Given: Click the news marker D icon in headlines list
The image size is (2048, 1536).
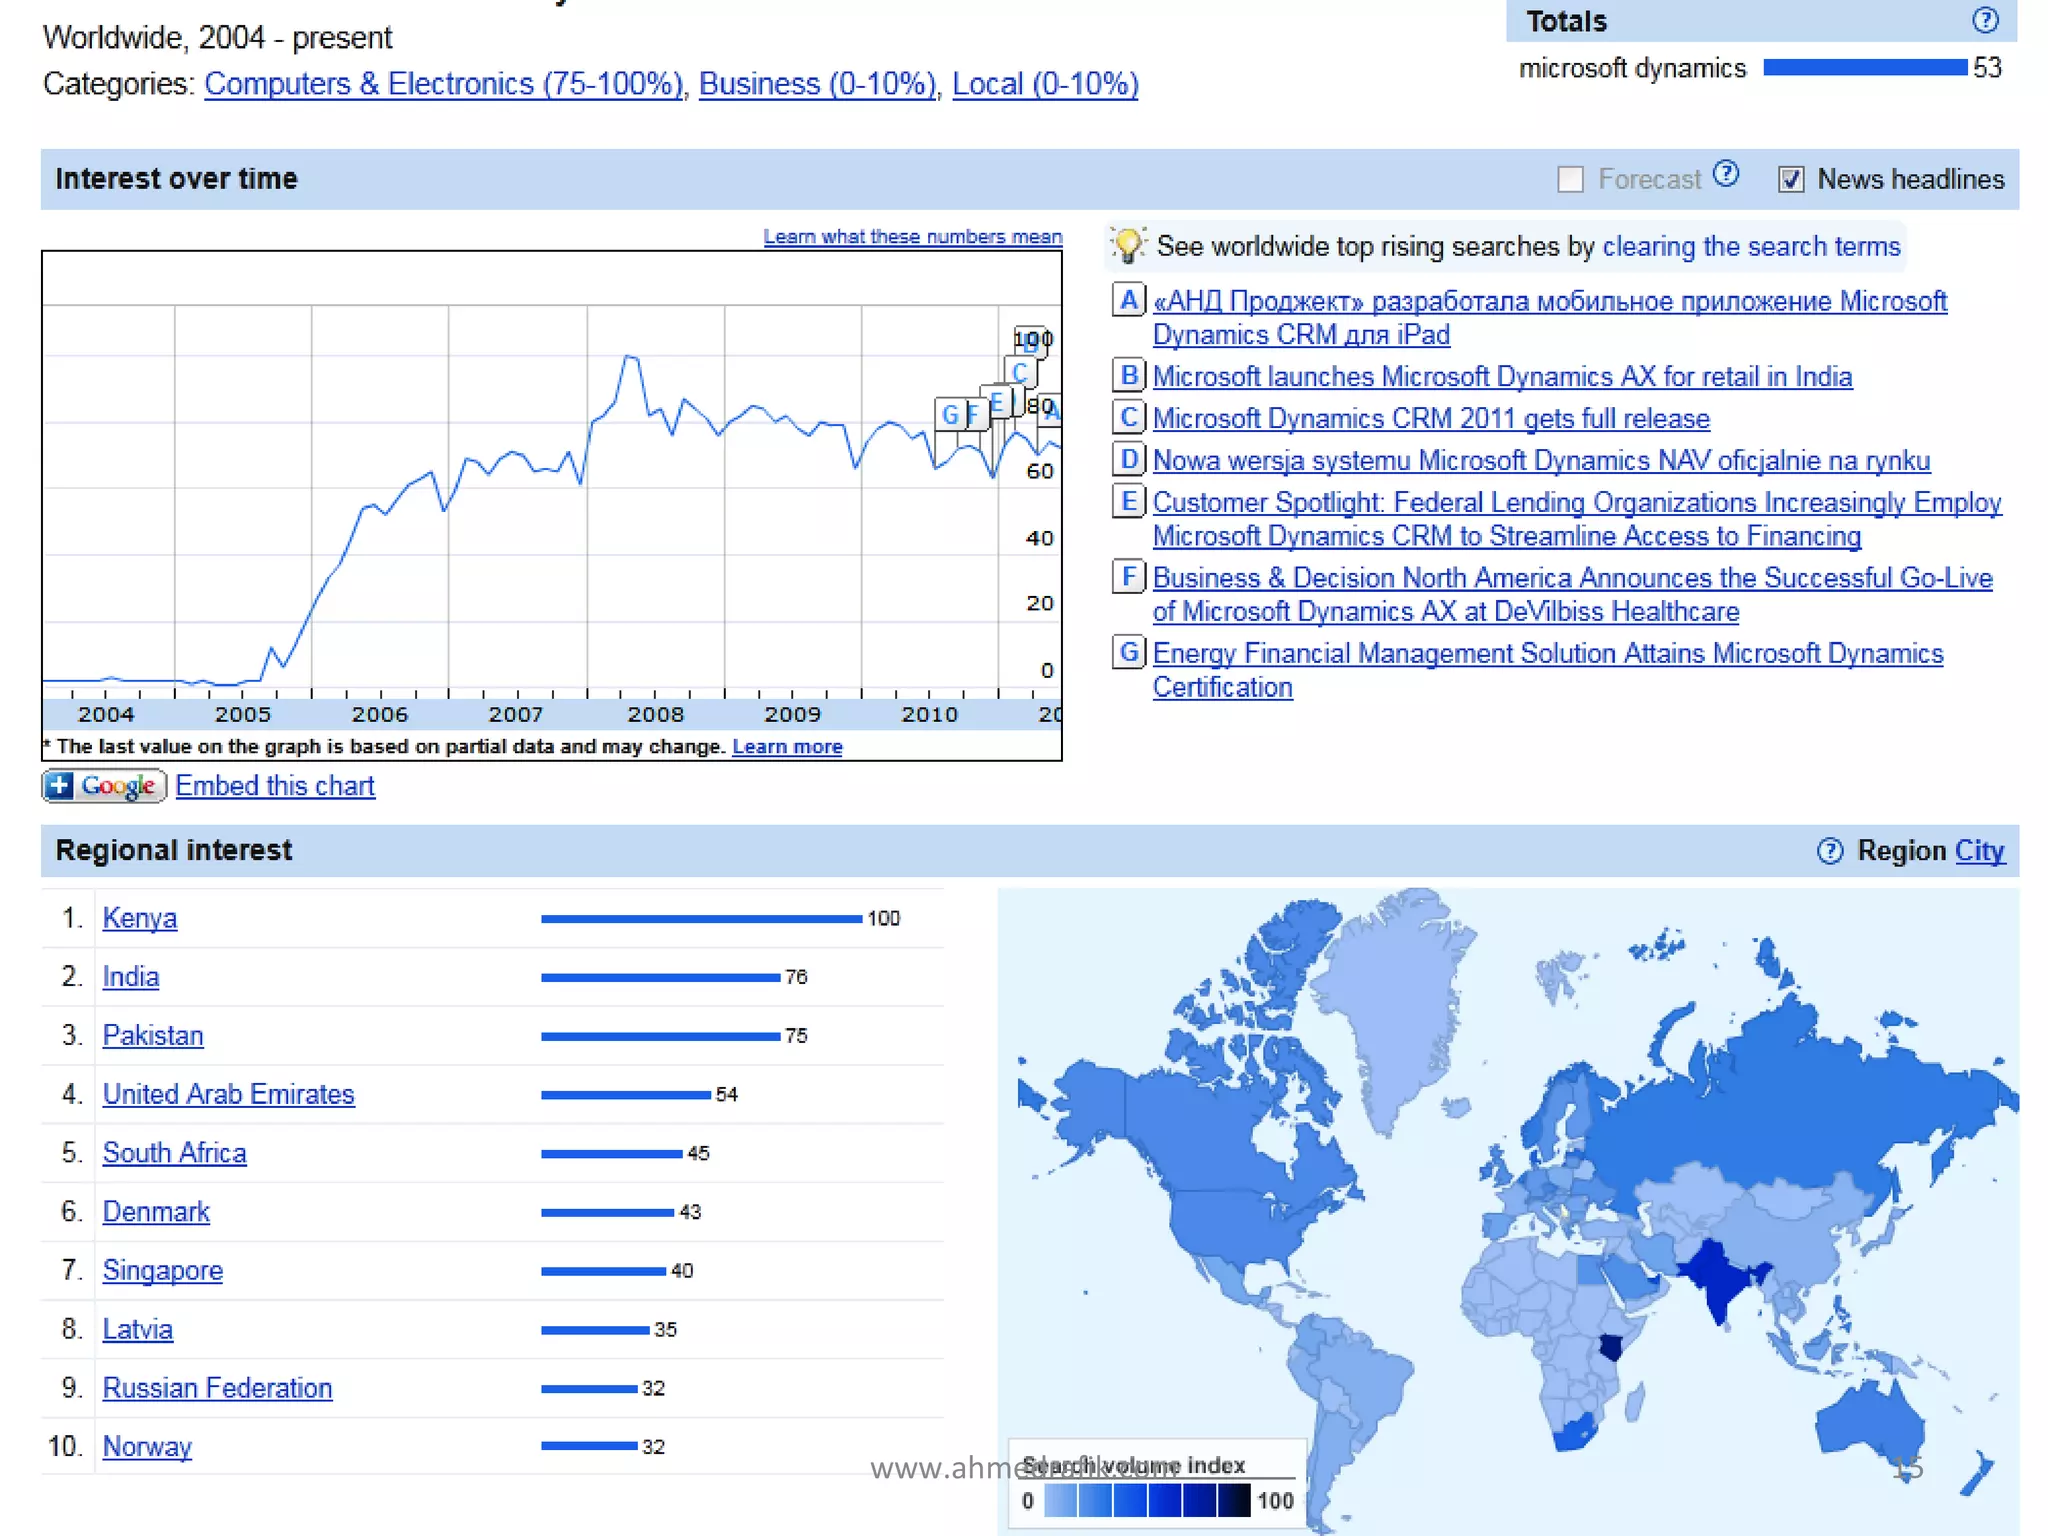Looking at the screenshot, I should 1128,460.
